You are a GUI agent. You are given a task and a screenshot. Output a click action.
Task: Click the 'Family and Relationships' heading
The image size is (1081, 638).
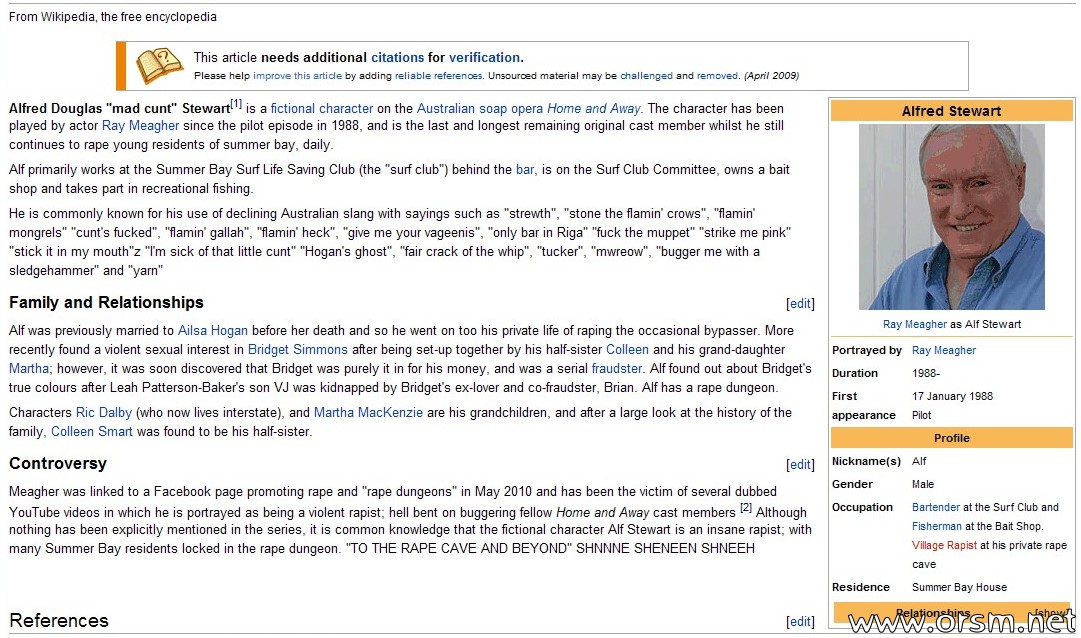tap(106, 303)
